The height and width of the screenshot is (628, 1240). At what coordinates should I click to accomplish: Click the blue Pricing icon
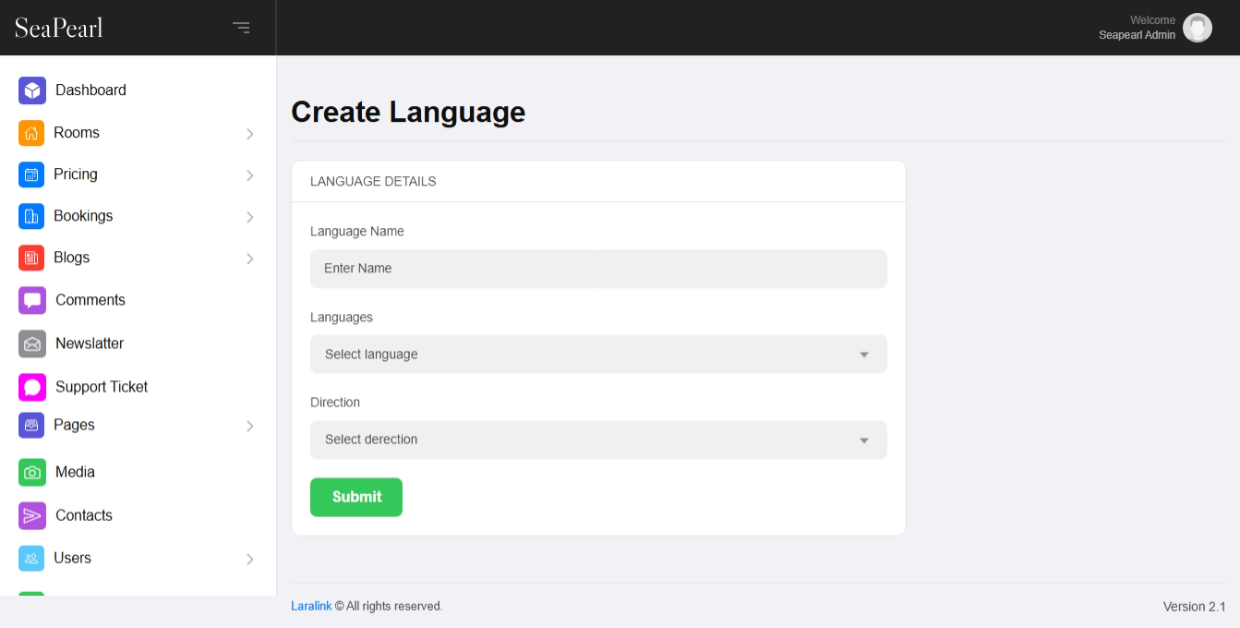click(x=32, y=175)
